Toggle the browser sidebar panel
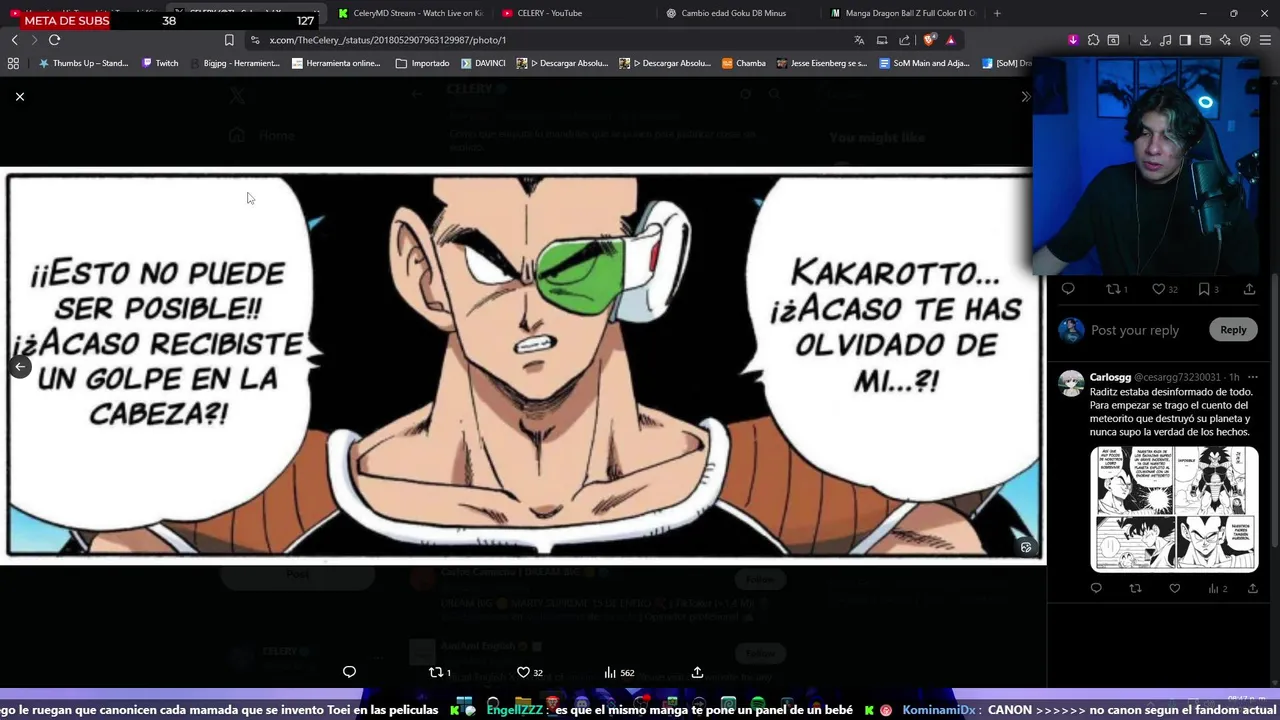Image resolution: width=1280 pixels, height=720 pixels. point(1185,40)
